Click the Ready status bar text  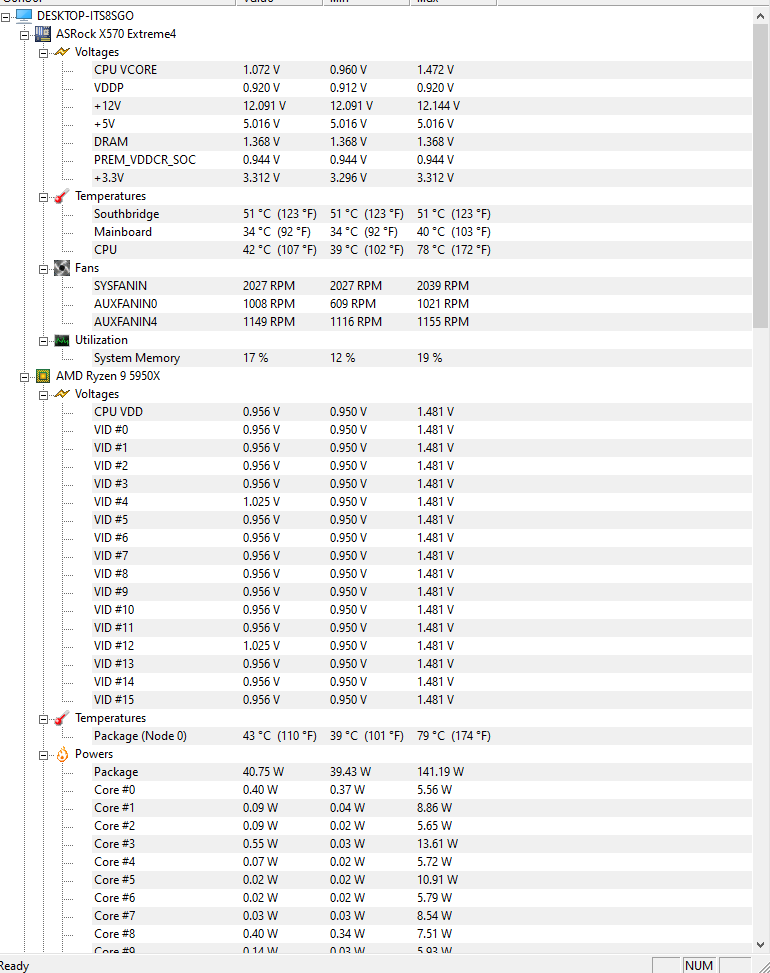pos(14,966)
